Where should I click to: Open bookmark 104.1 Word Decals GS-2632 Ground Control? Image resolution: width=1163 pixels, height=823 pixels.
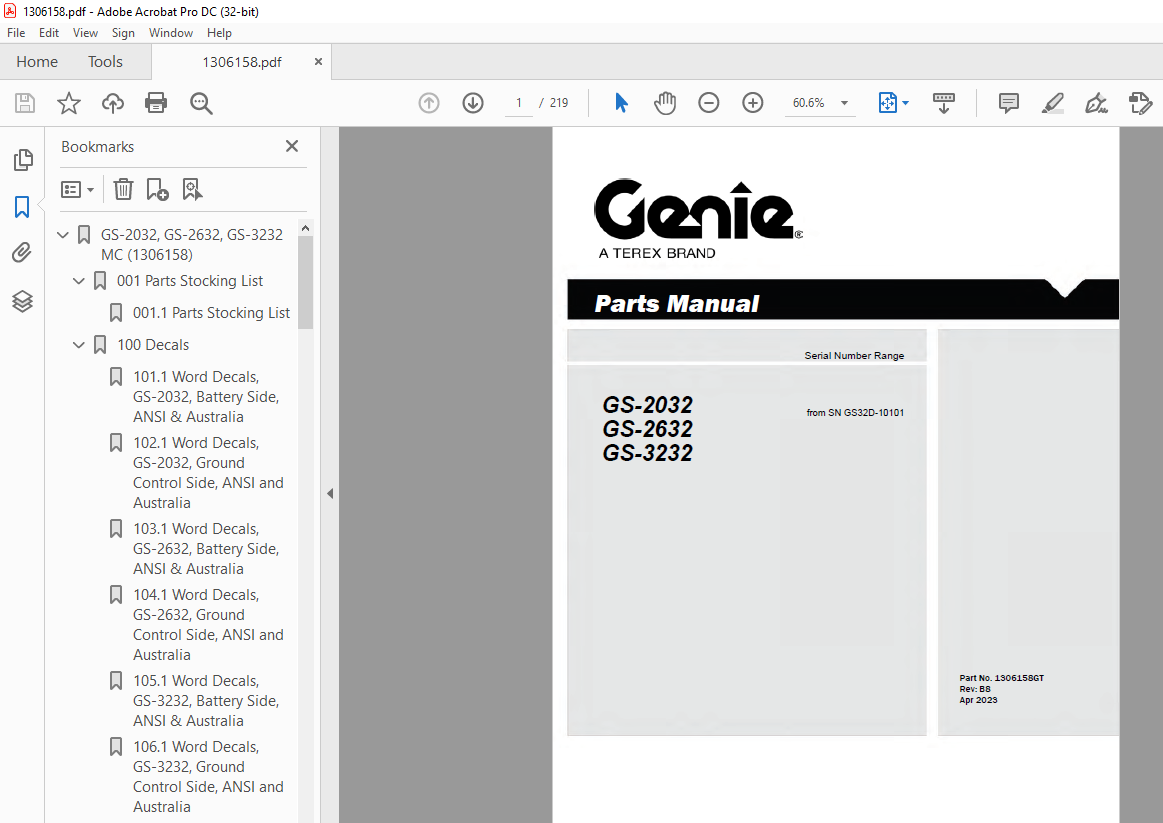(x=208, y=625)
